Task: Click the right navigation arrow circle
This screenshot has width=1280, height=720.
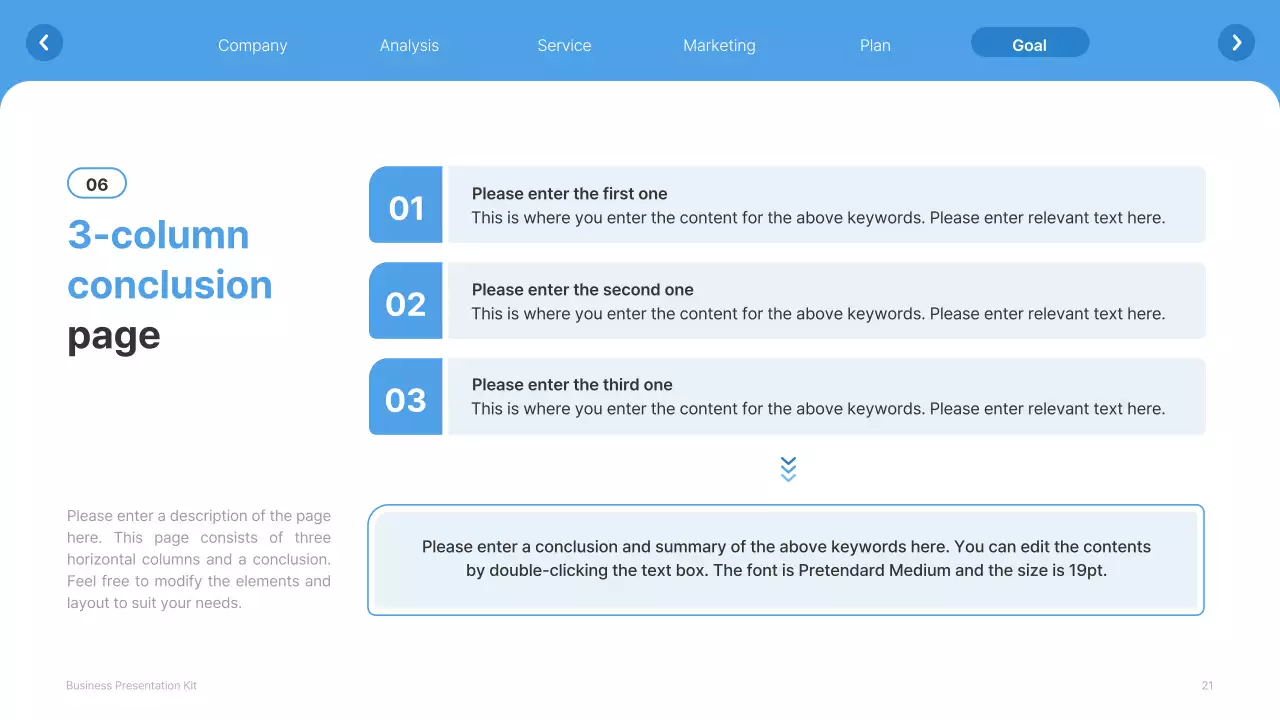Action: point(1236,43)
